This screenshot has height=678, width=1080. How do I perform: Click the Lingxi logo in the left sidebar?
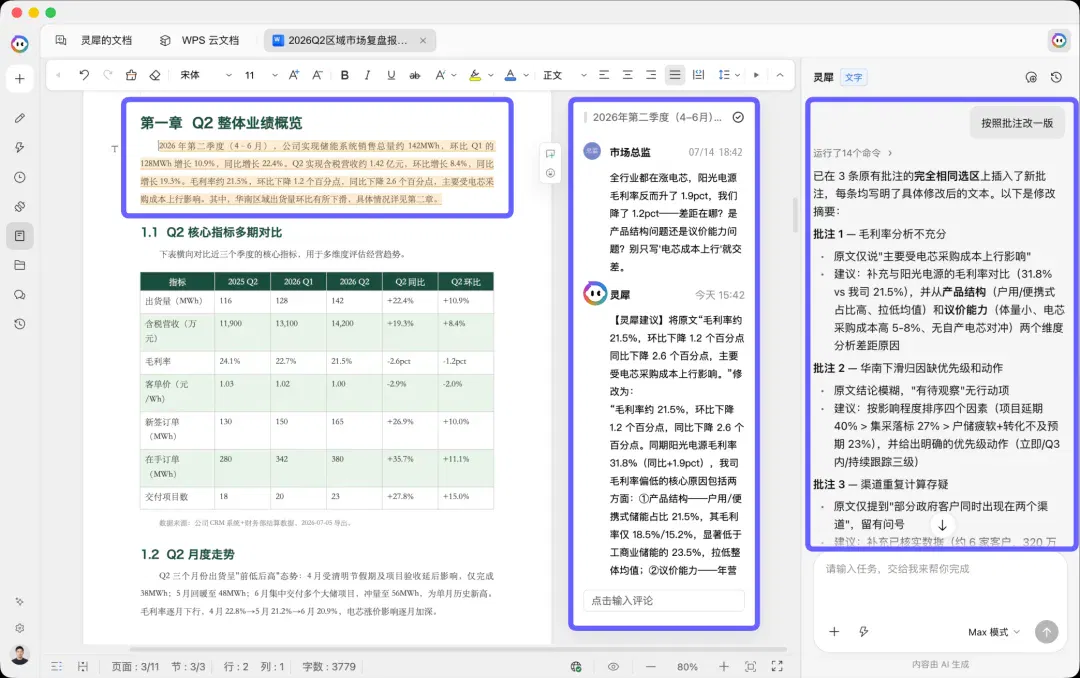coord(19,45)
